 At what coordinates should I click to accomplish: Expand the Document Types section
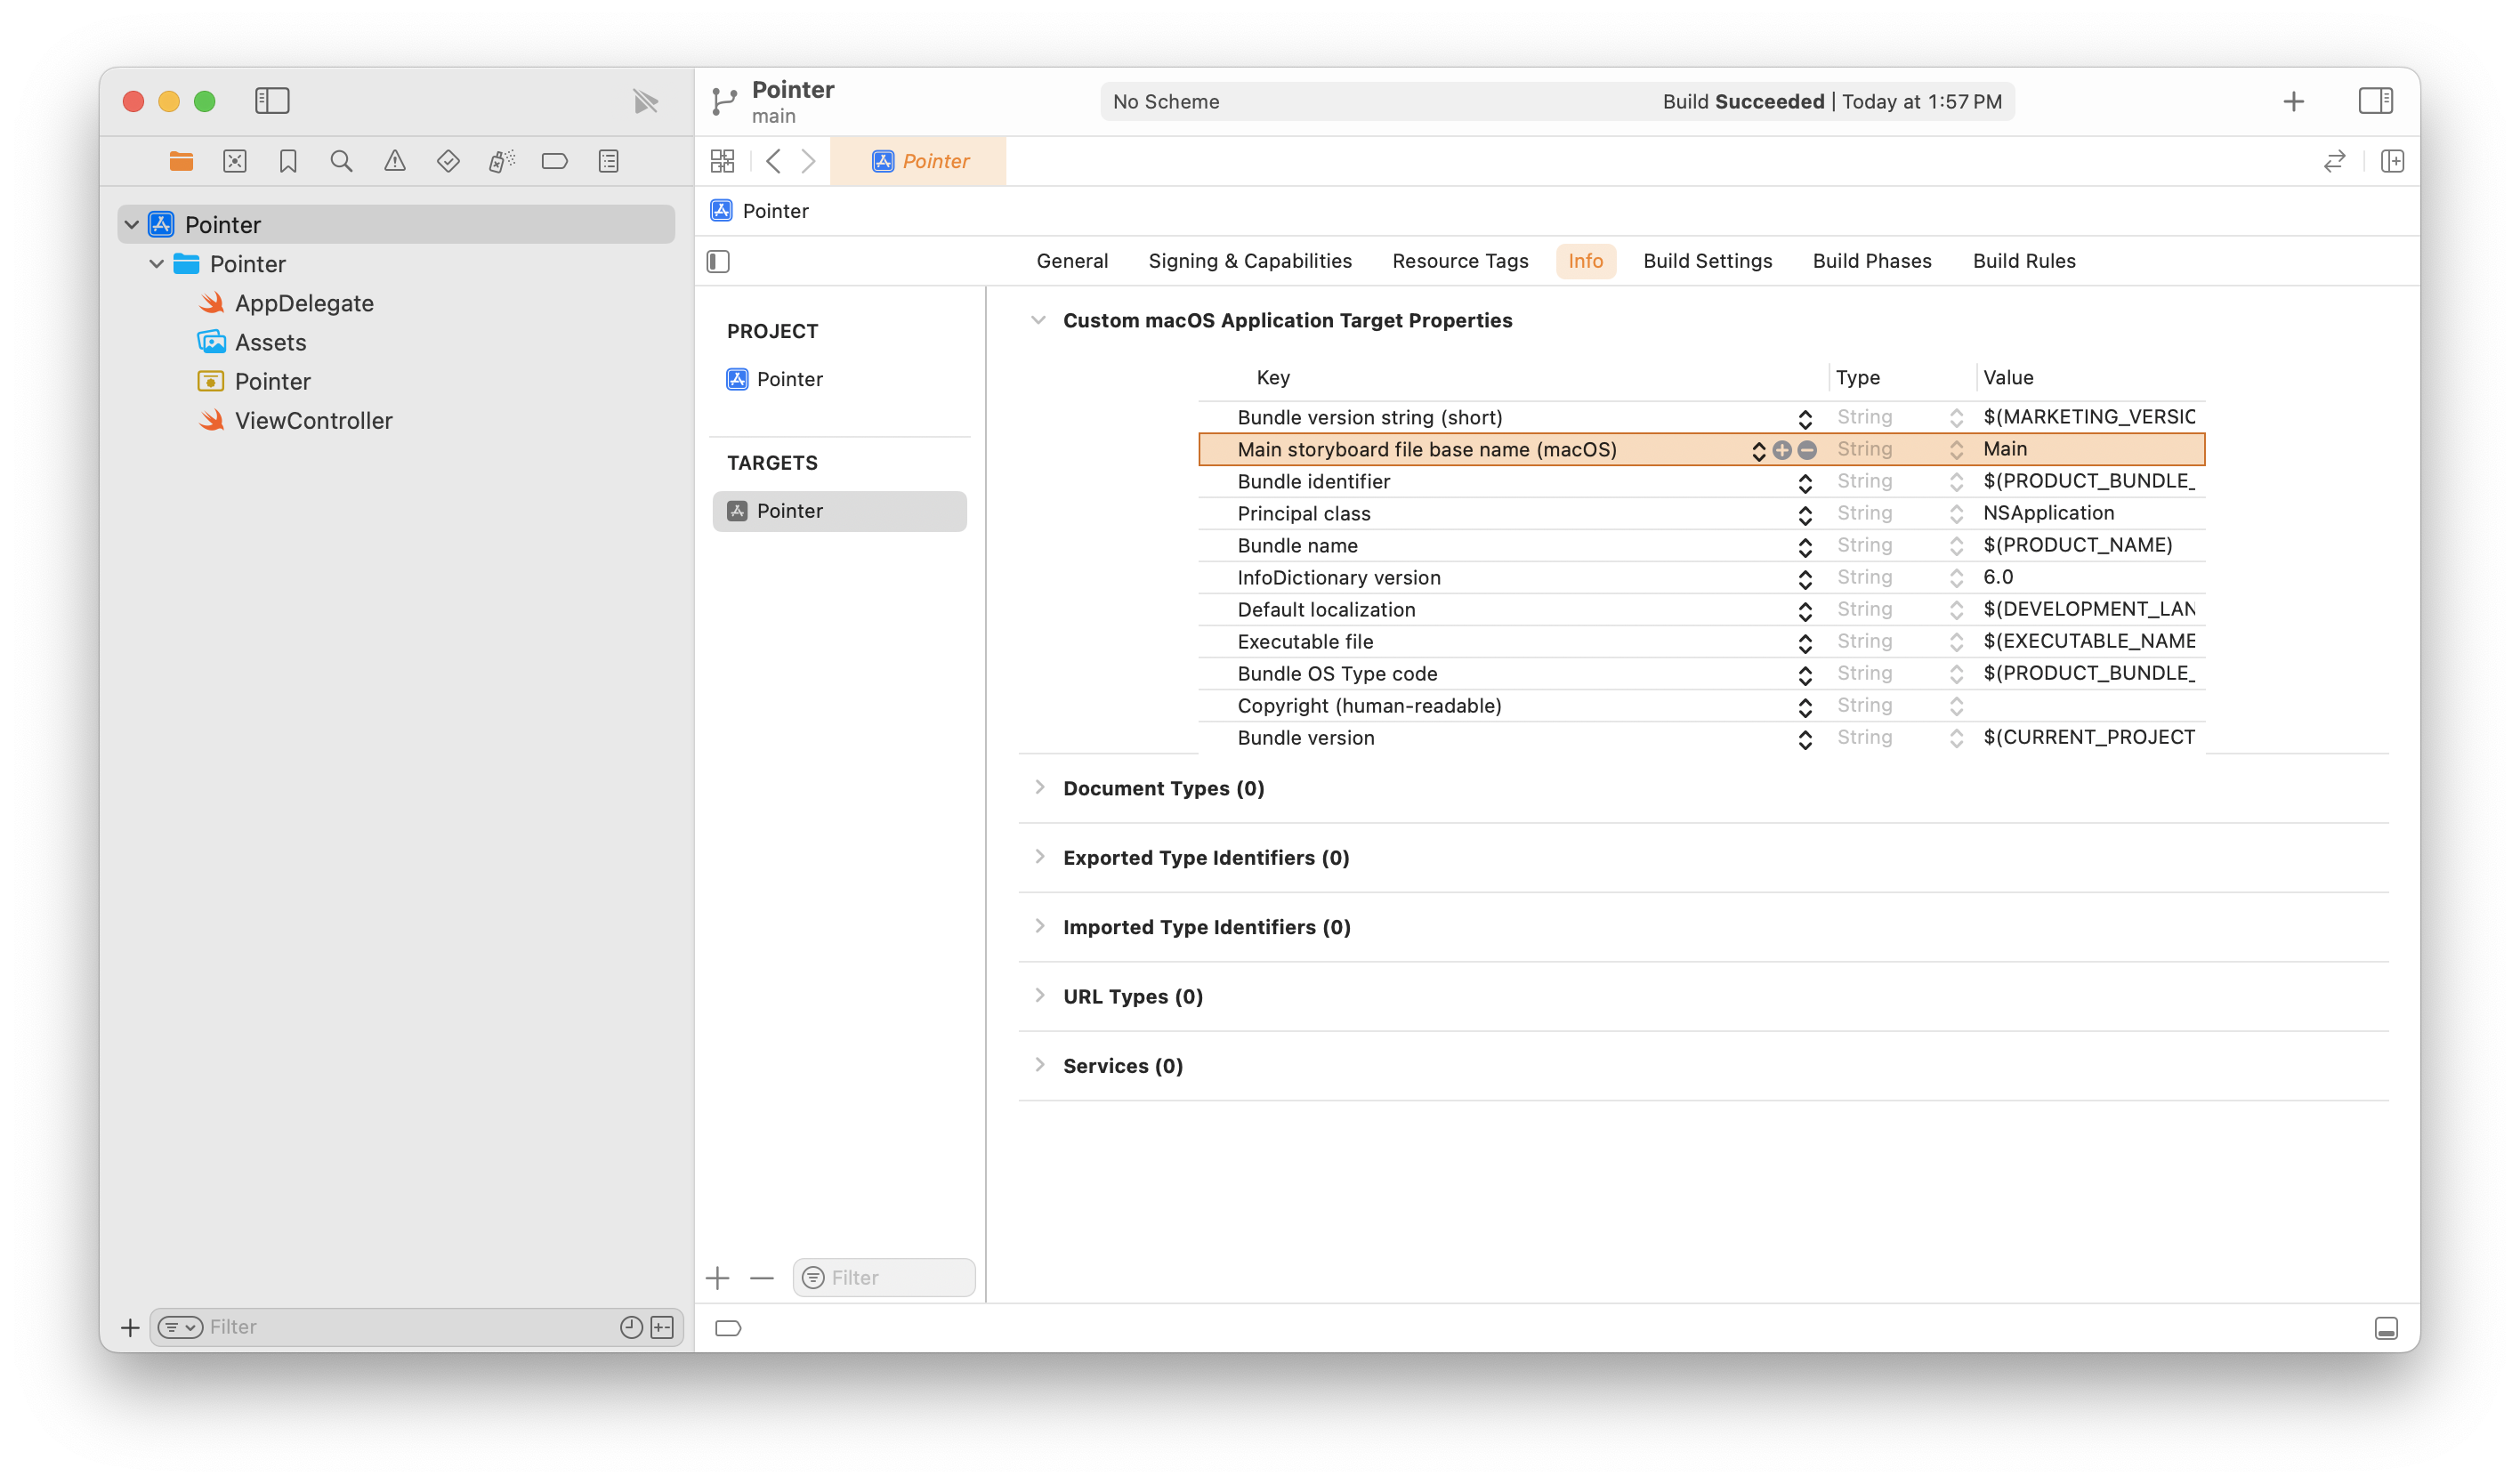(1040, 788)
